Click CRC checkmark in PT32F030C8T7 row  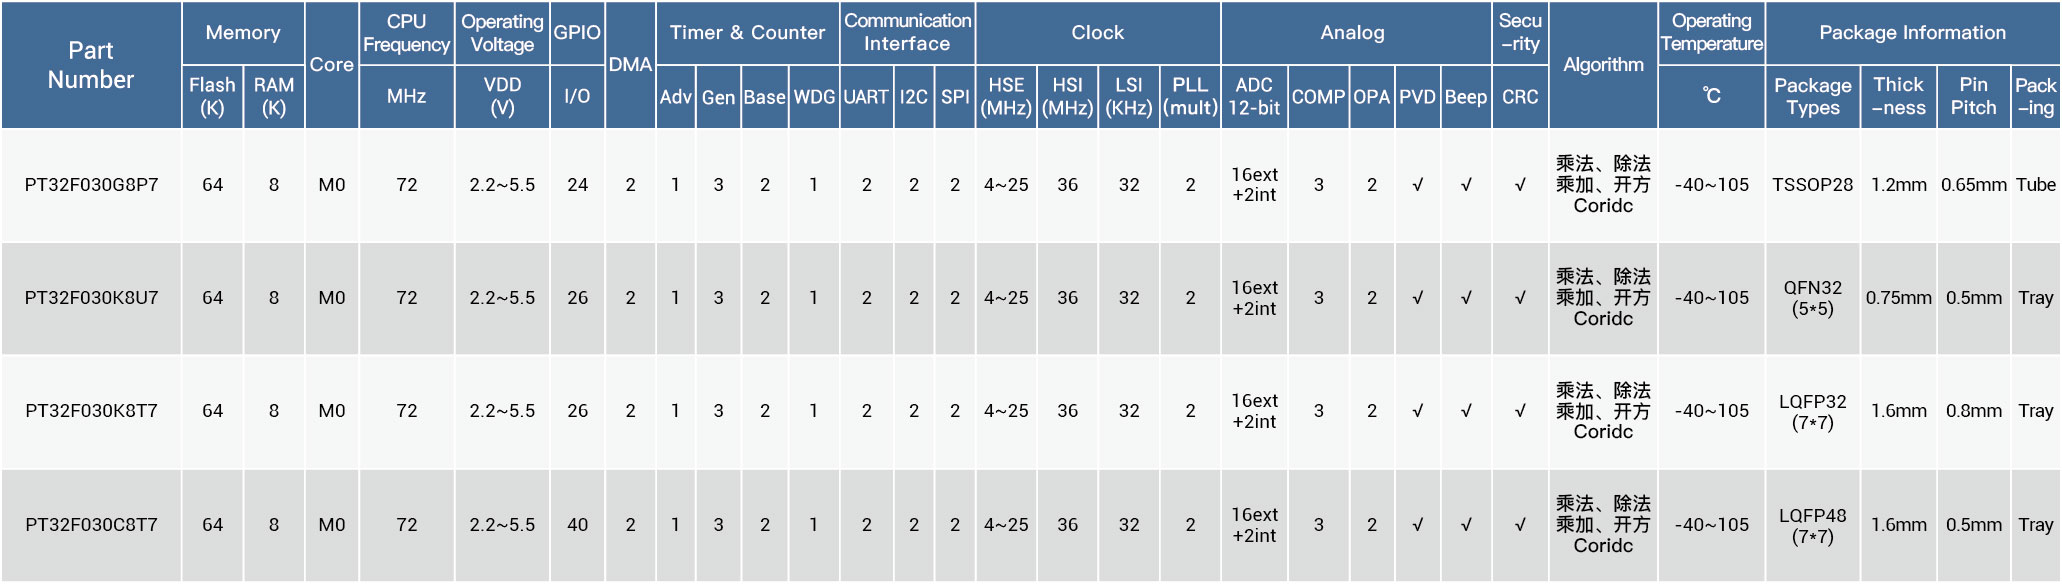tap(1520, 525)
